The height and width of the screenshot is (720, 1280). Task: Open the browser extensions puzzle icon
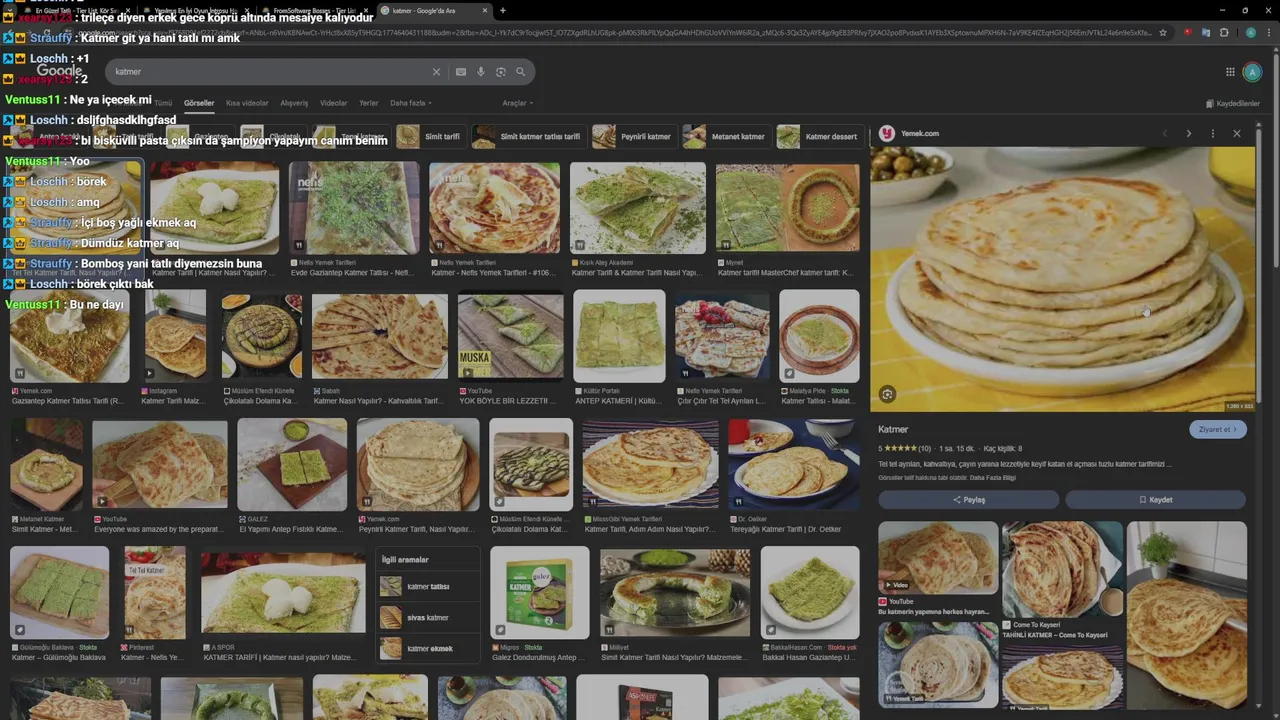pyautogui.click(x=1224, y=33)
